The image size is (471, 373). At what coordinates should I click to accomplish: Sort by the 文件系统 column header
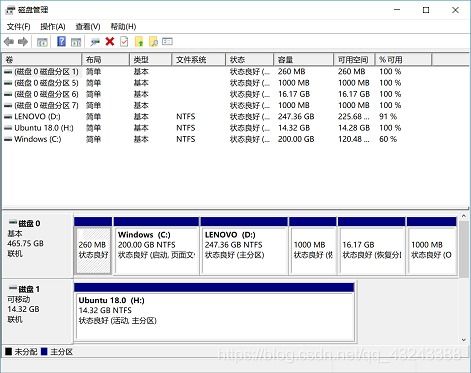[199, 60]
